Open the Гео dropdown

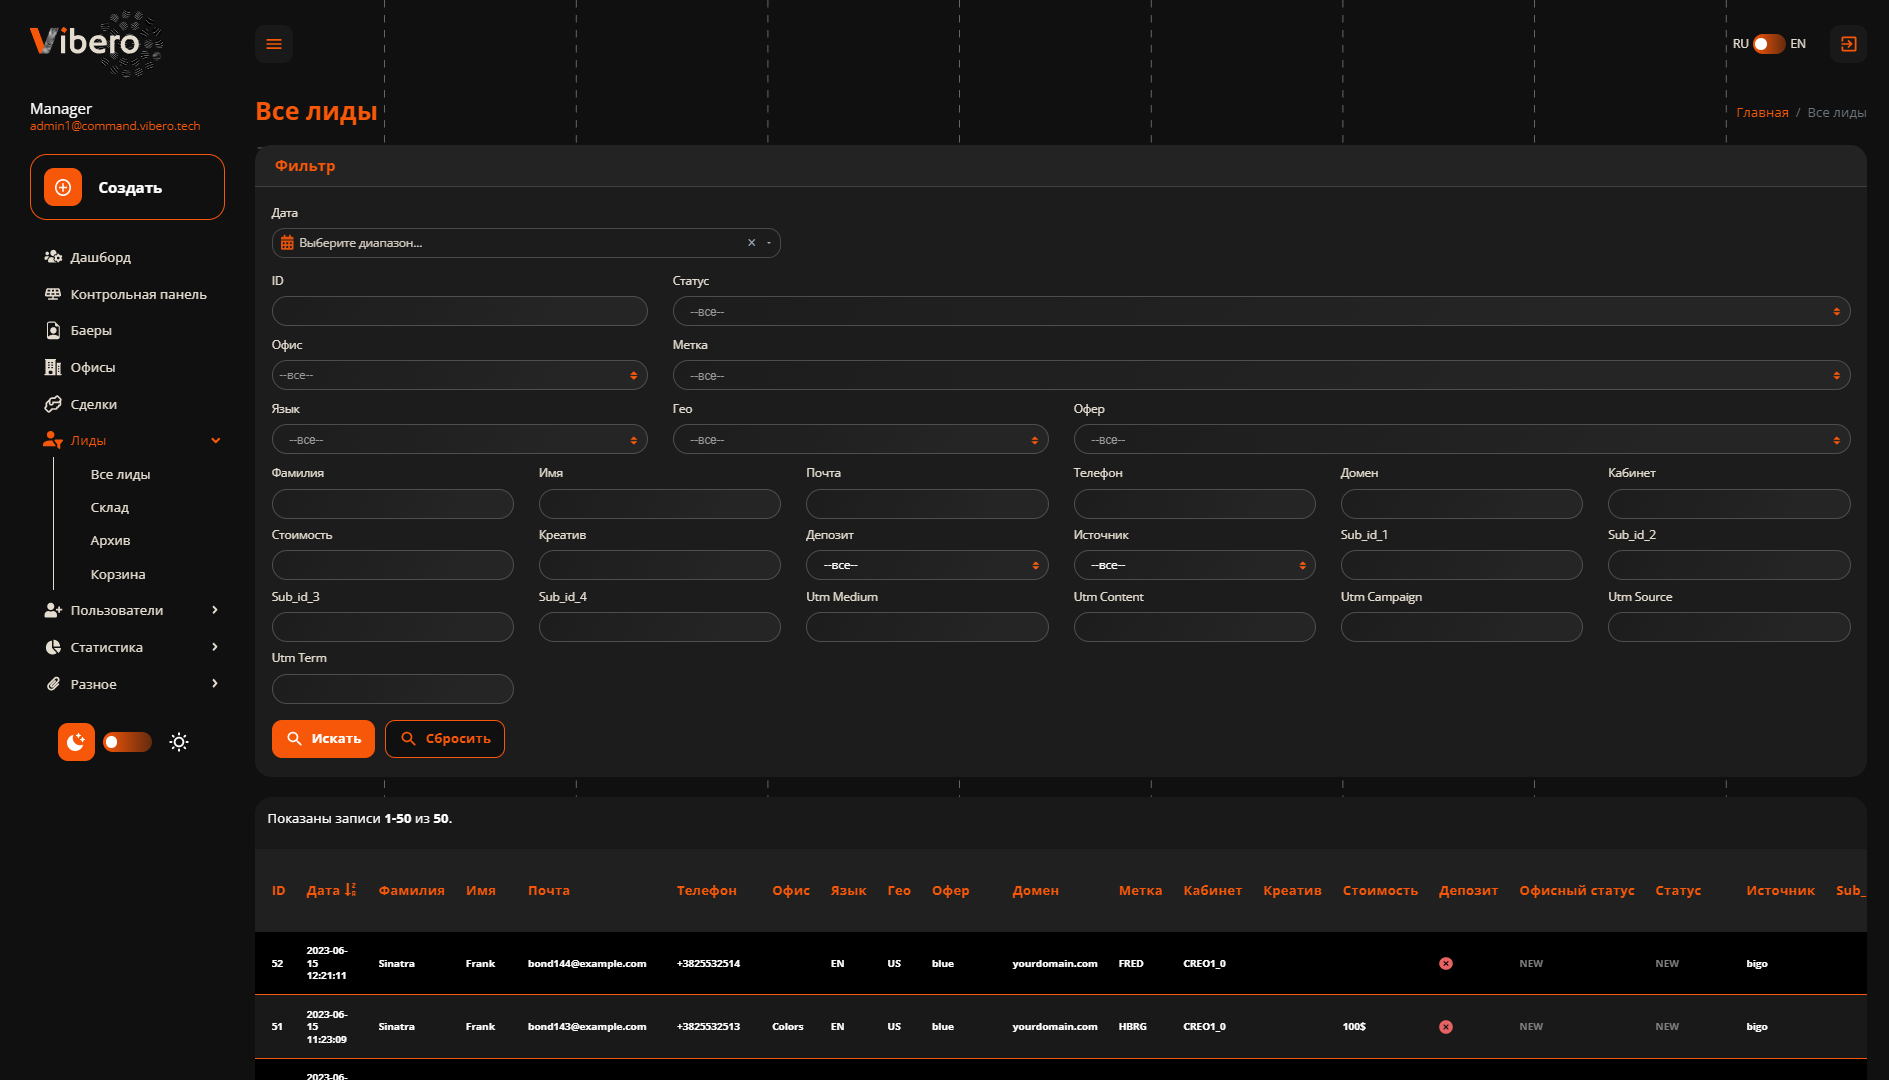coord(861,440)
